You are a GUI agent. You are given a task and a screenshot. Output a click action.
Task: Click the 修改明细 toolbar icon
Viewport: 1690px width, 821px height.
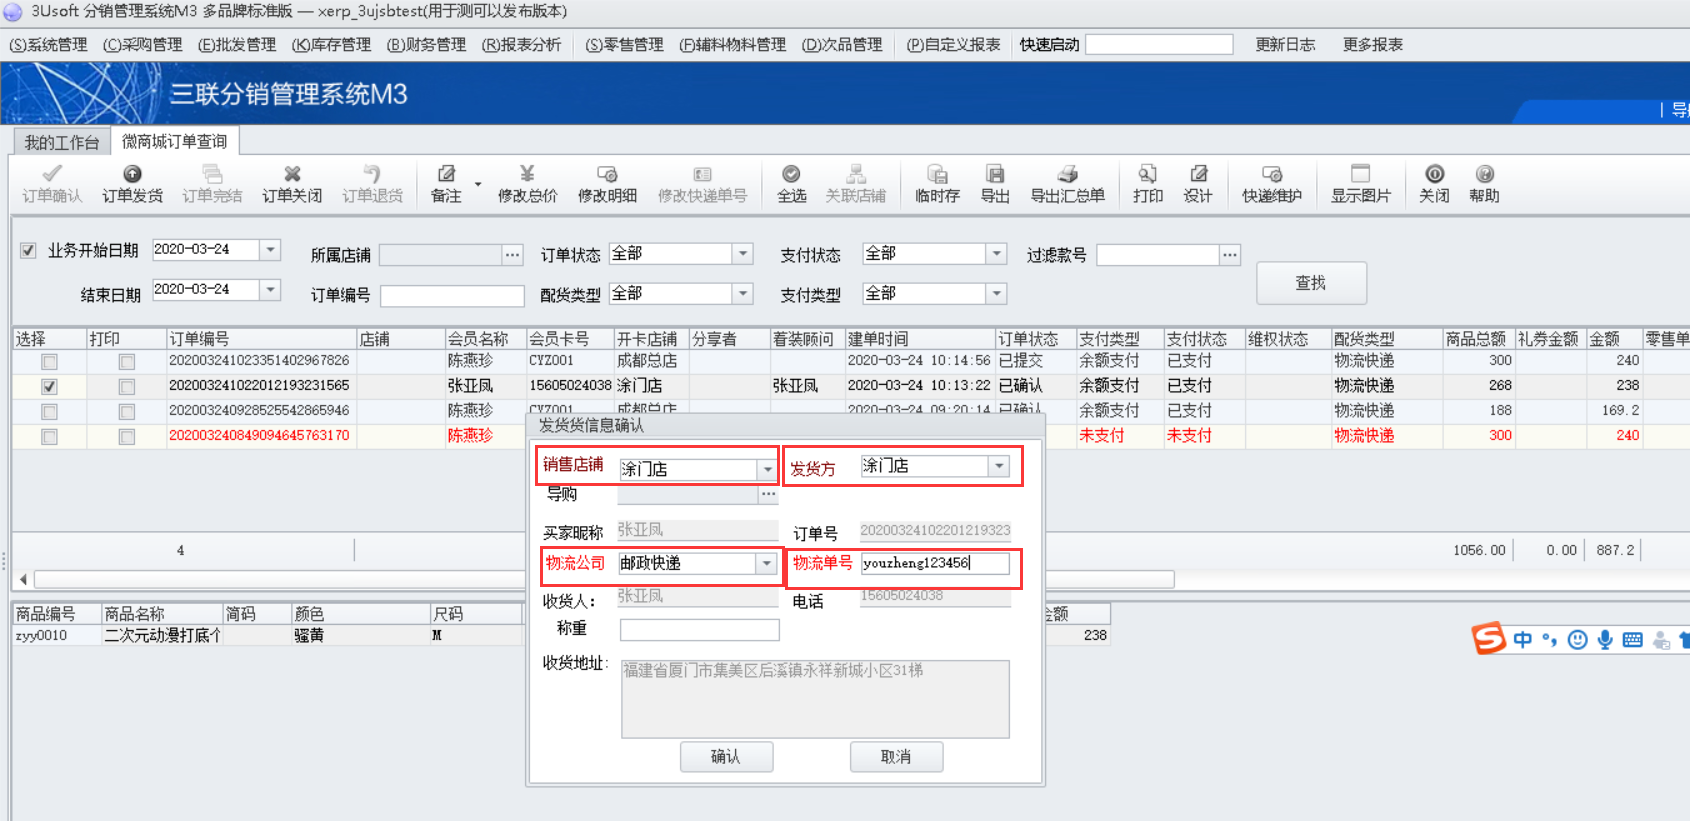pyautogui.click(x=607, y=184)
